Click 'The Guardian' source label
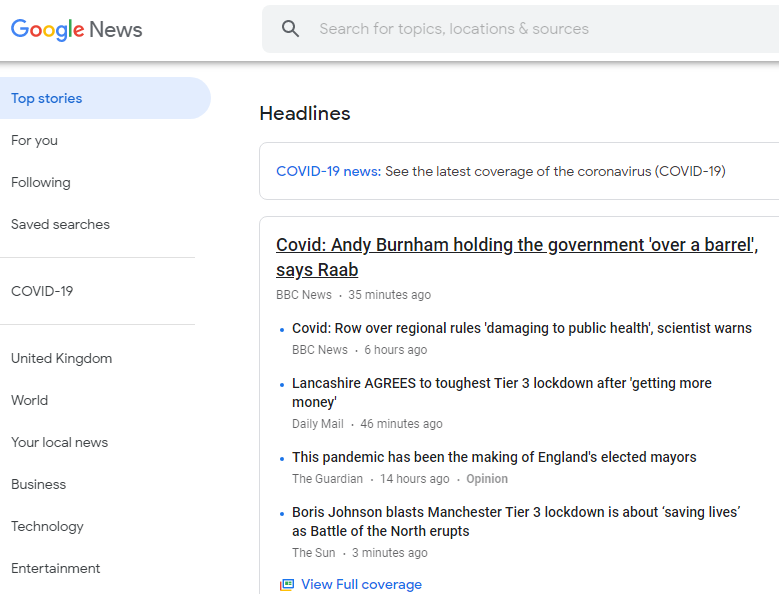Screen dimensions: 779x594 (327, 479)
